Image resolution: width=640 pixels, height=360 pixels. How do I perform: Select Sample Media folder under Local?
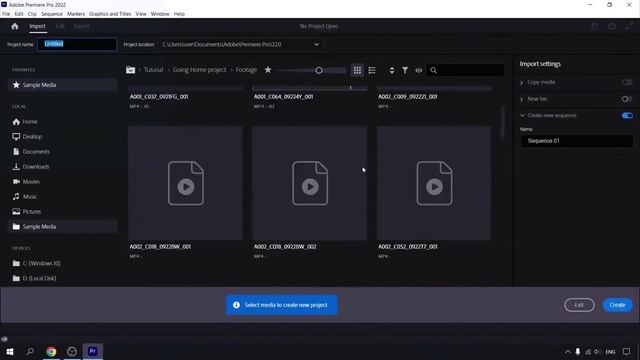62,227
